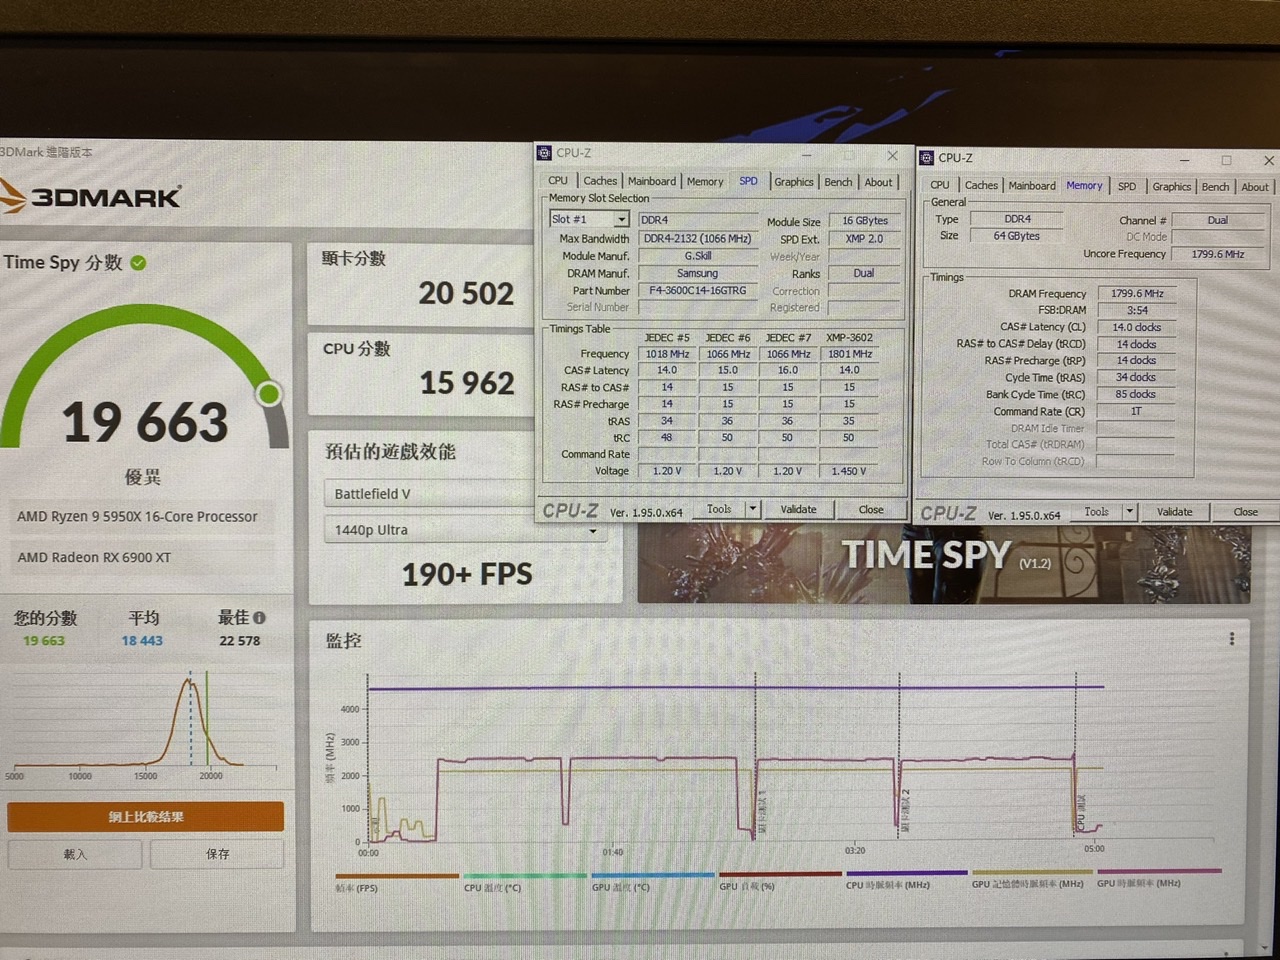Minimize the left CPU-Z window

807,155
